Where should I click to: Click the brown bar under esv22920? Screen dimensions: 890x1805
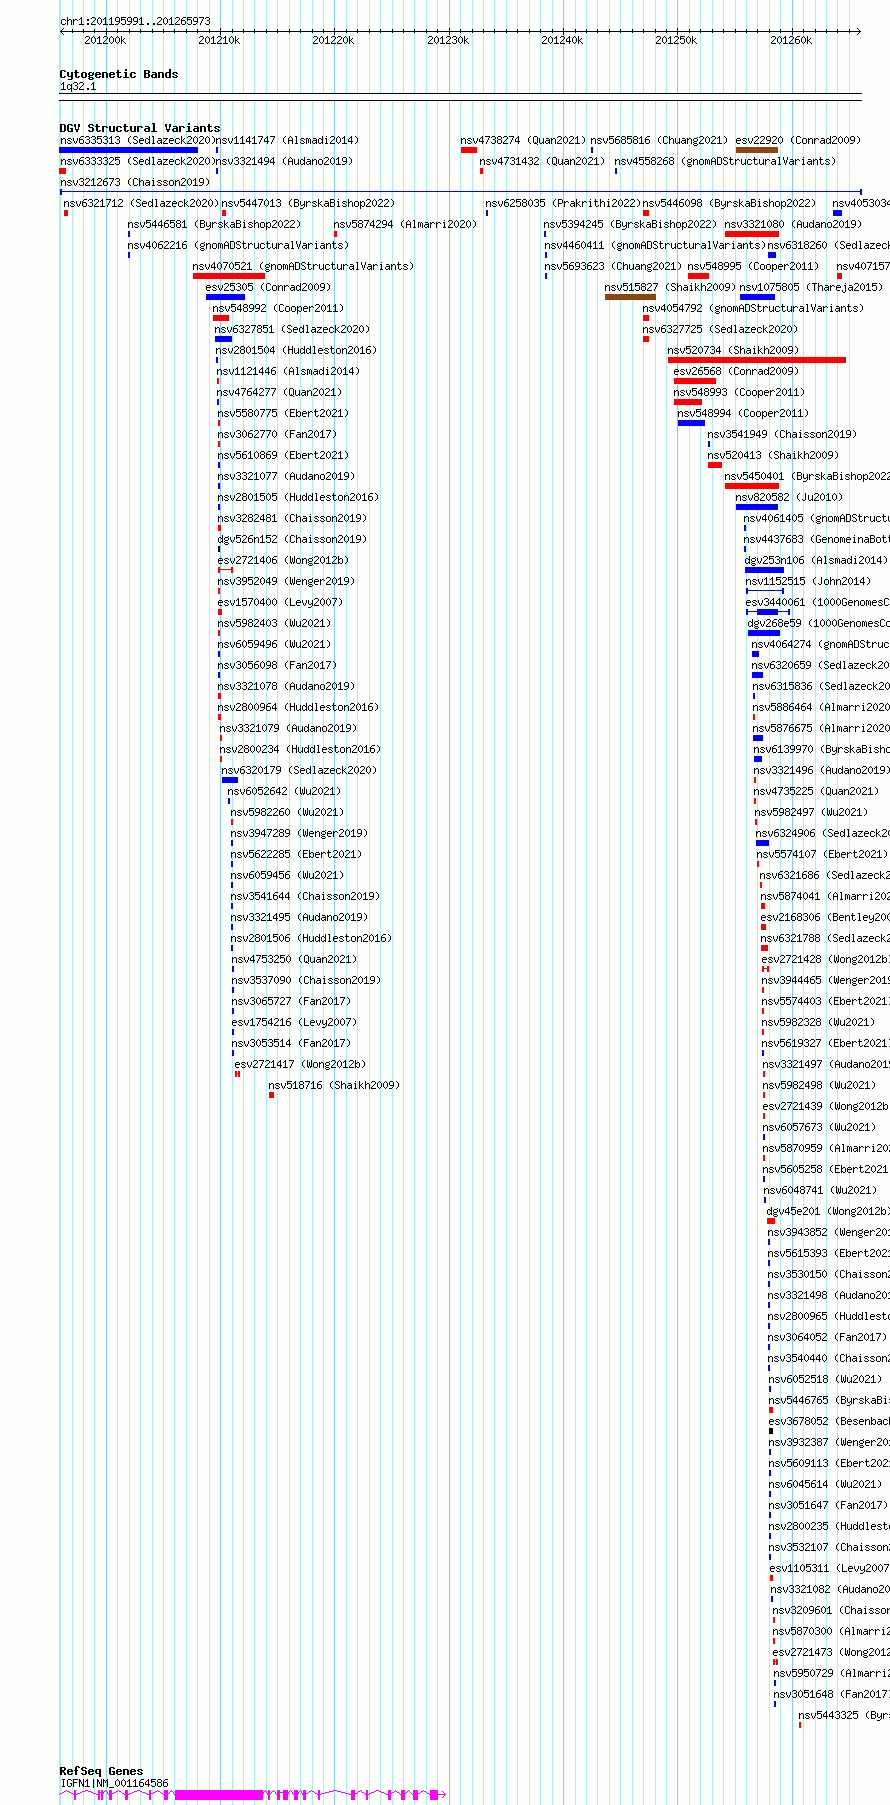[757, 150]
